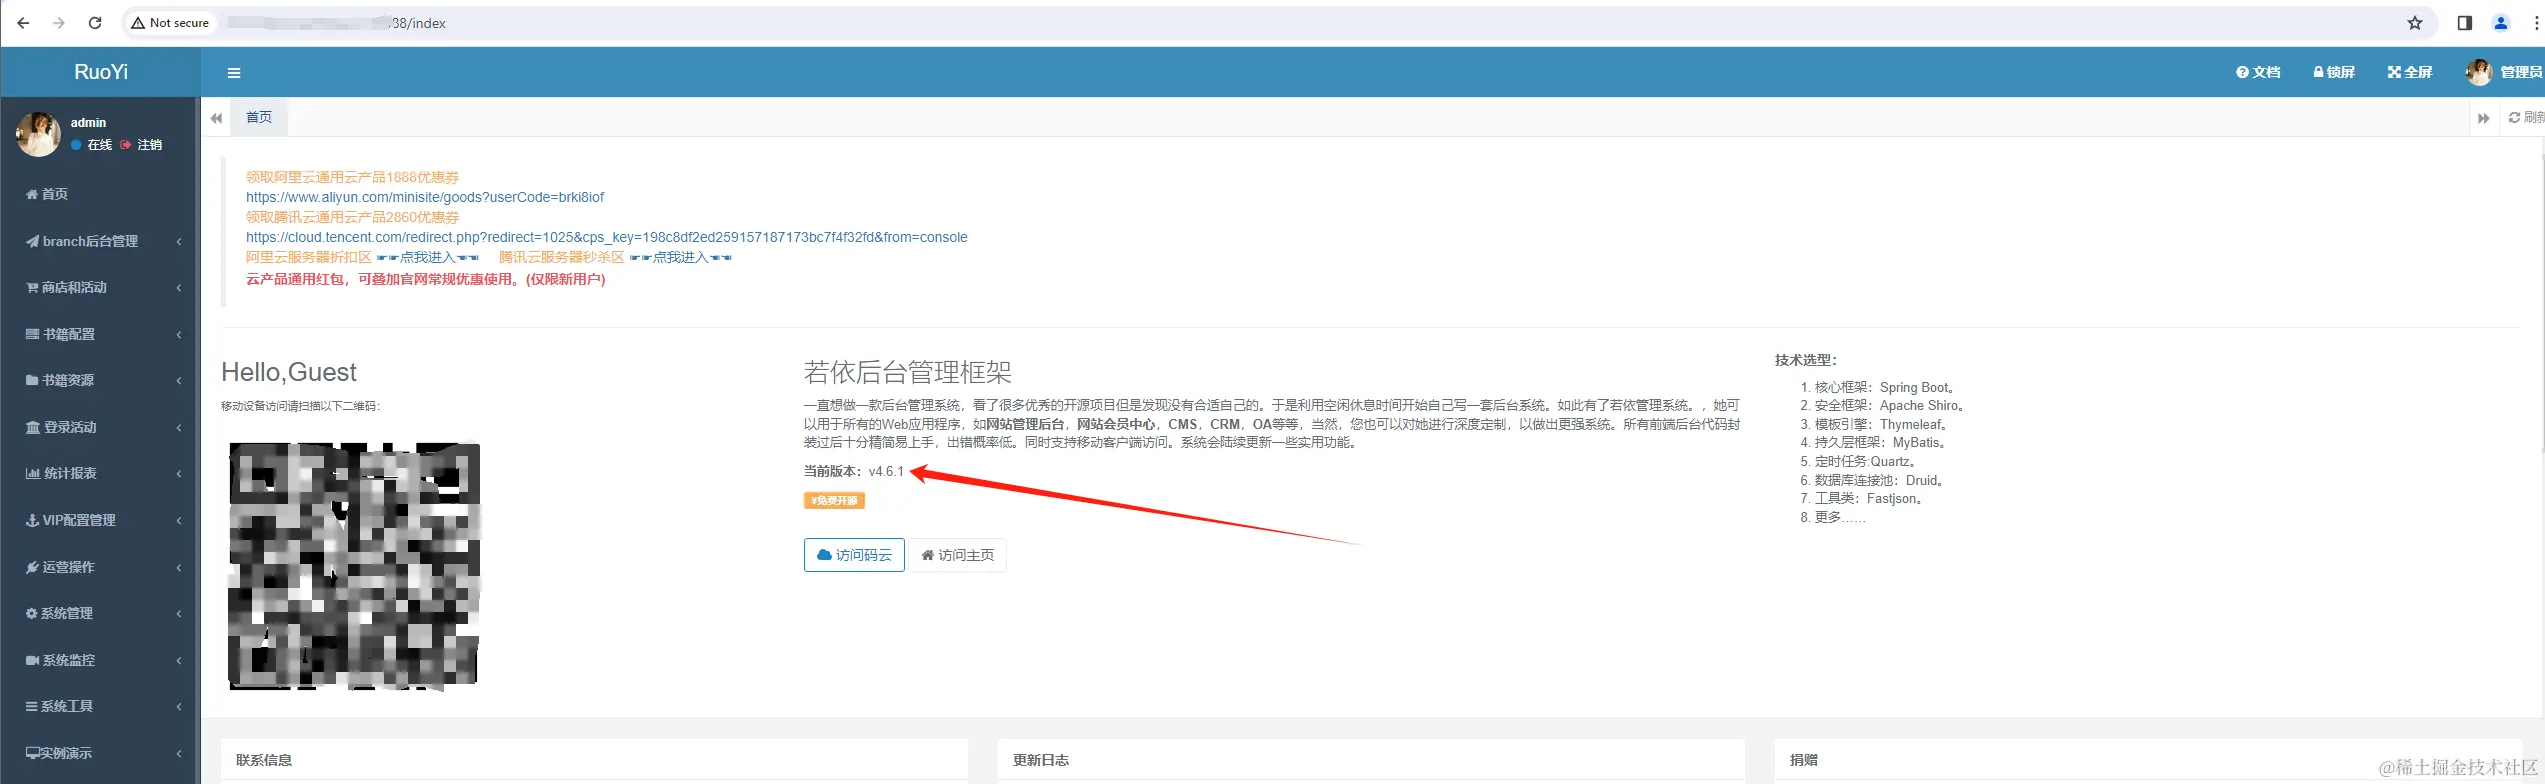2545x784 pixels.
Task: Click the browser back arrow
Action: (23, 23)
